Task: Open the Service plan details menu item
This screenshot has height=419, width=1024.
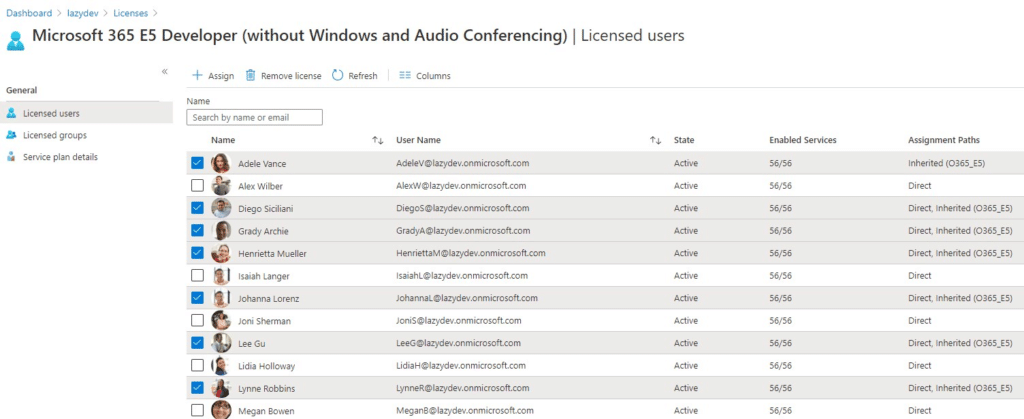Action: coord(86,157)
